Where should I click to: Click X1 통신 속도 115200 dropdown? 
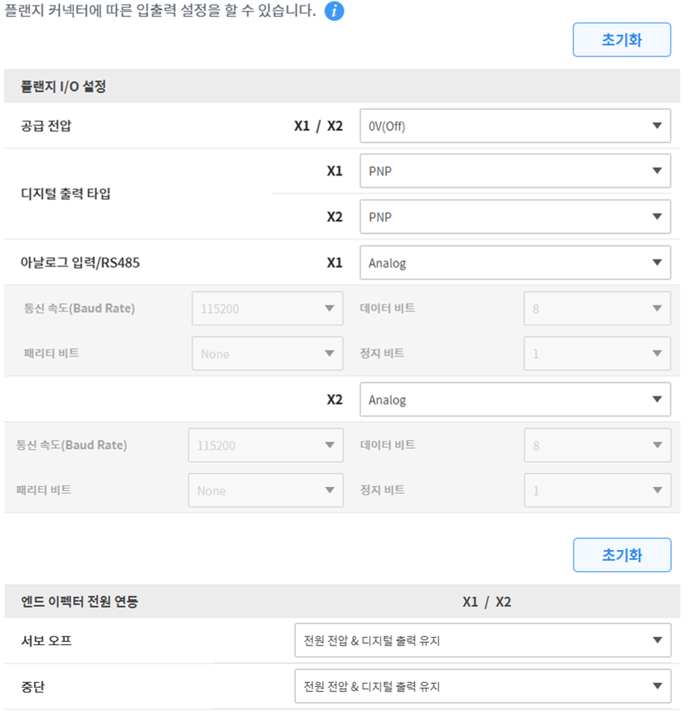pyautogui.click(x=267, y=308)
